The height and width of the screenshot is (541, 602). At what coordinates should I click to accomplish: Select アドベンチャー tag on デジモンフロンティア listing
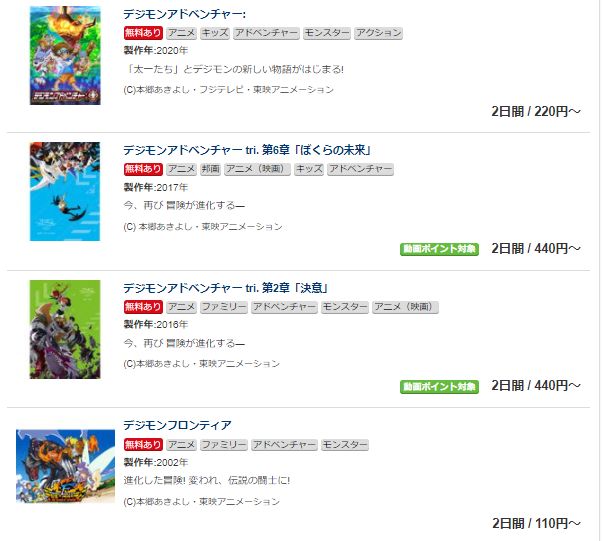[x=284, y=445]
